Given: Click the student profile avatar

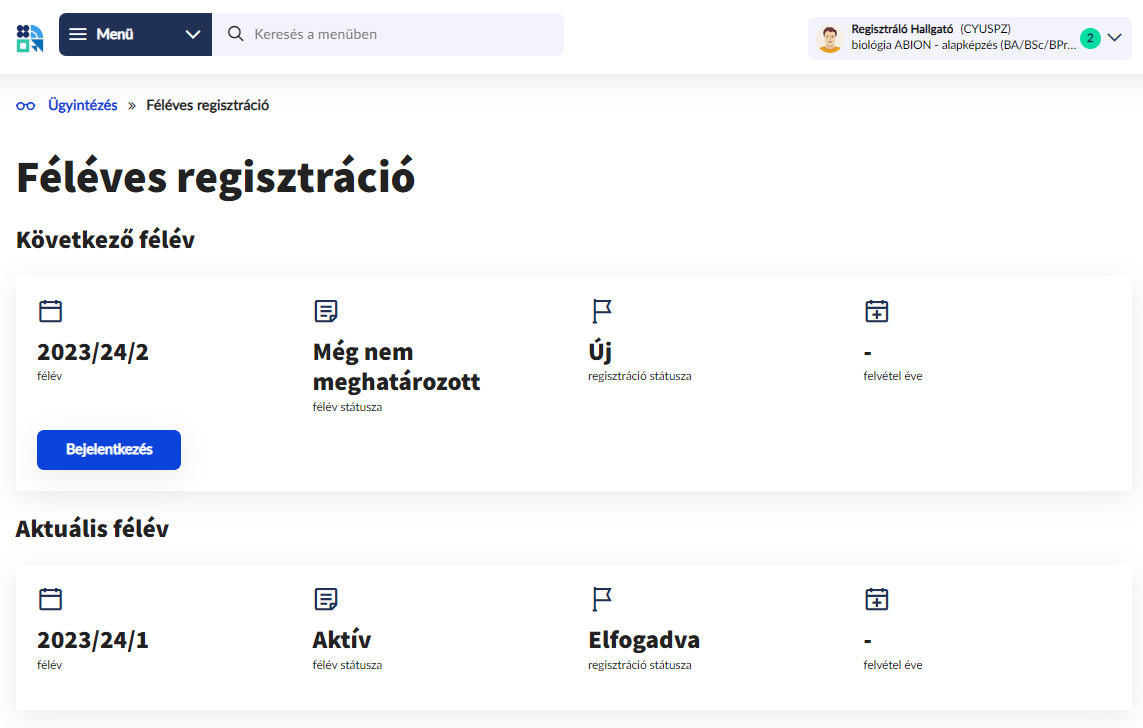Looking at the screenshot, I should [829, 39].
